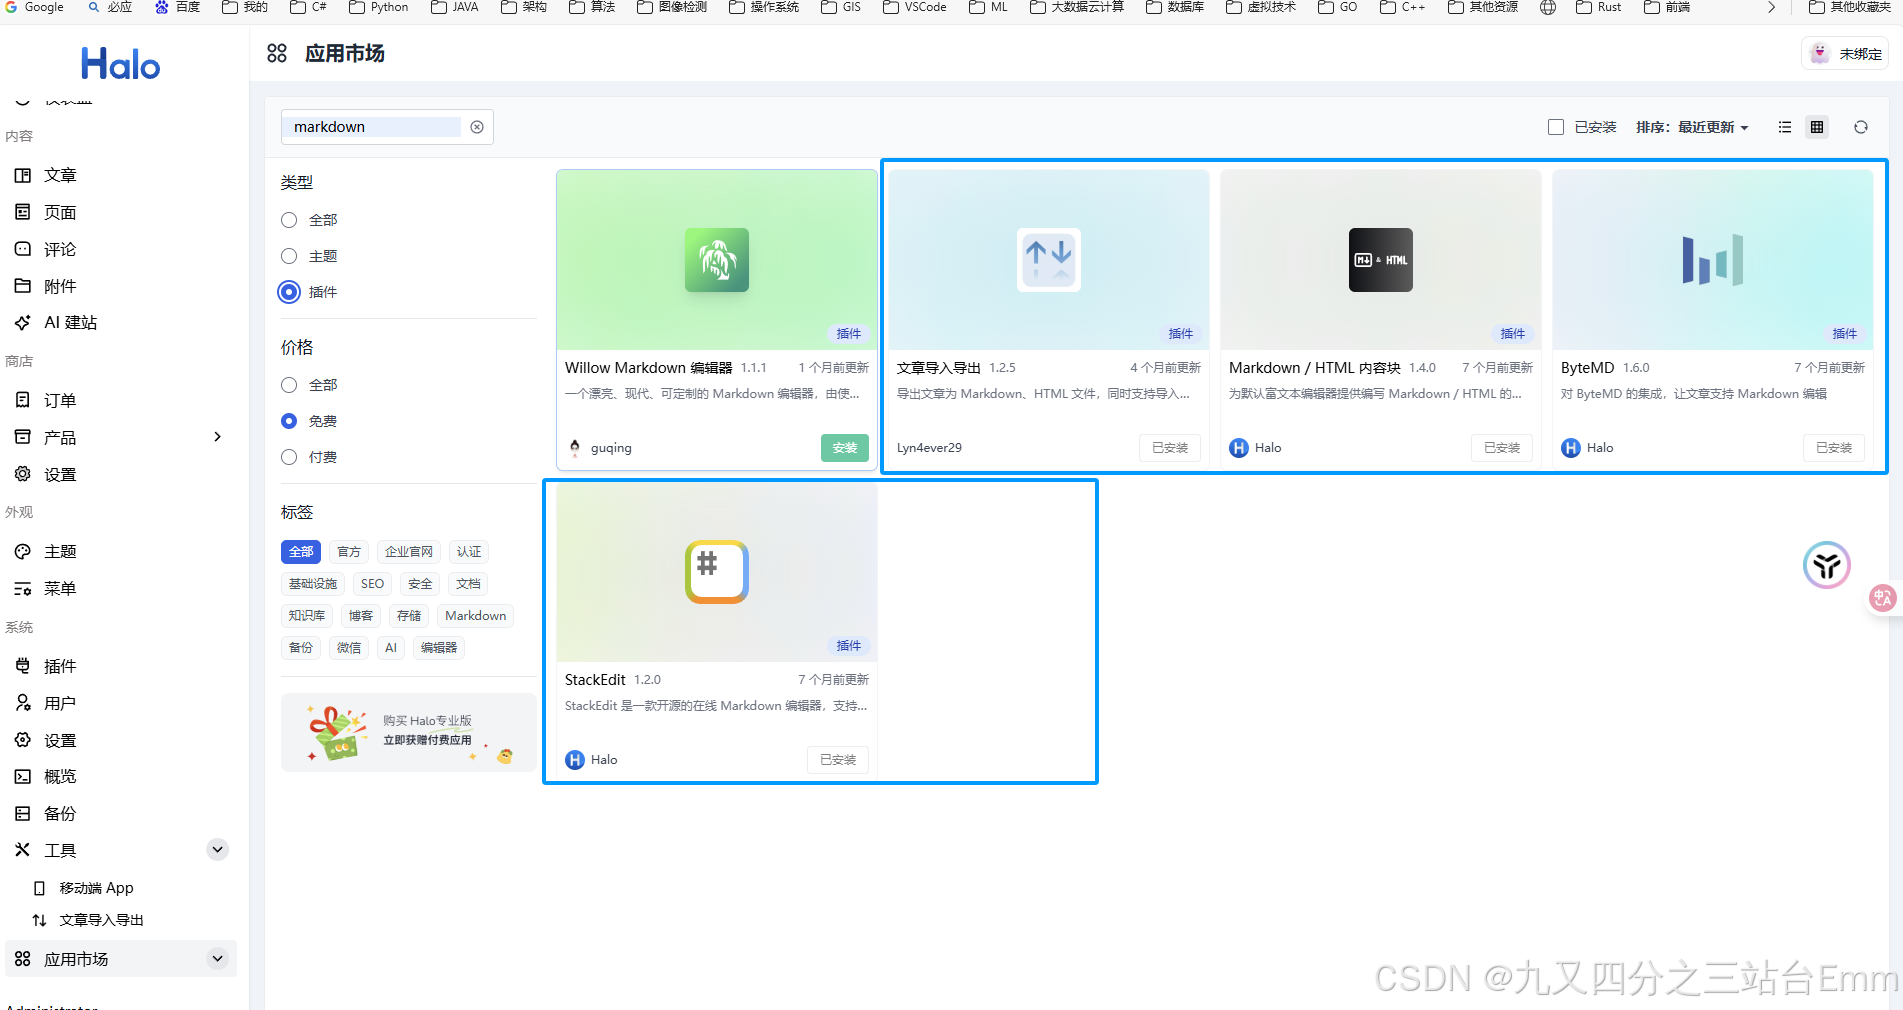Open the Google bookmark

(34, 7)
